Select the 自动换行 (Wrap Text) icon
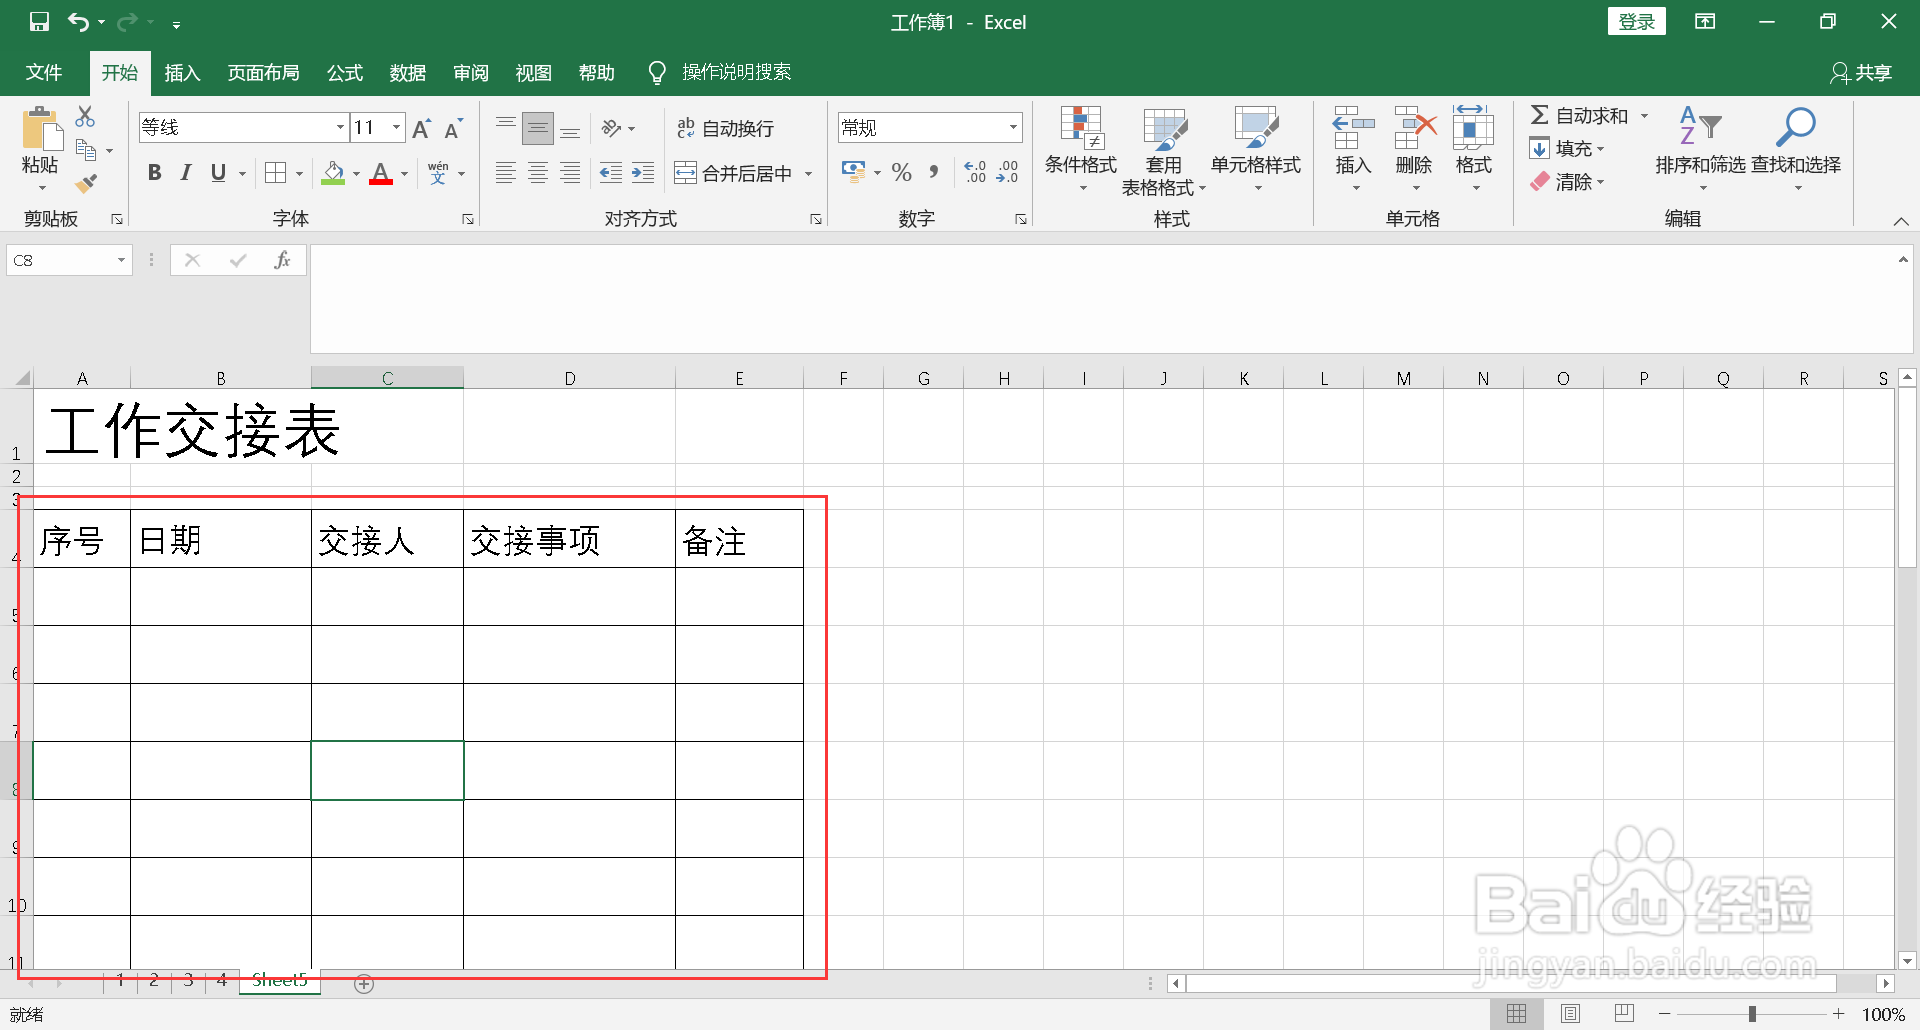Screen dimensions: 1920x1030 724,127
